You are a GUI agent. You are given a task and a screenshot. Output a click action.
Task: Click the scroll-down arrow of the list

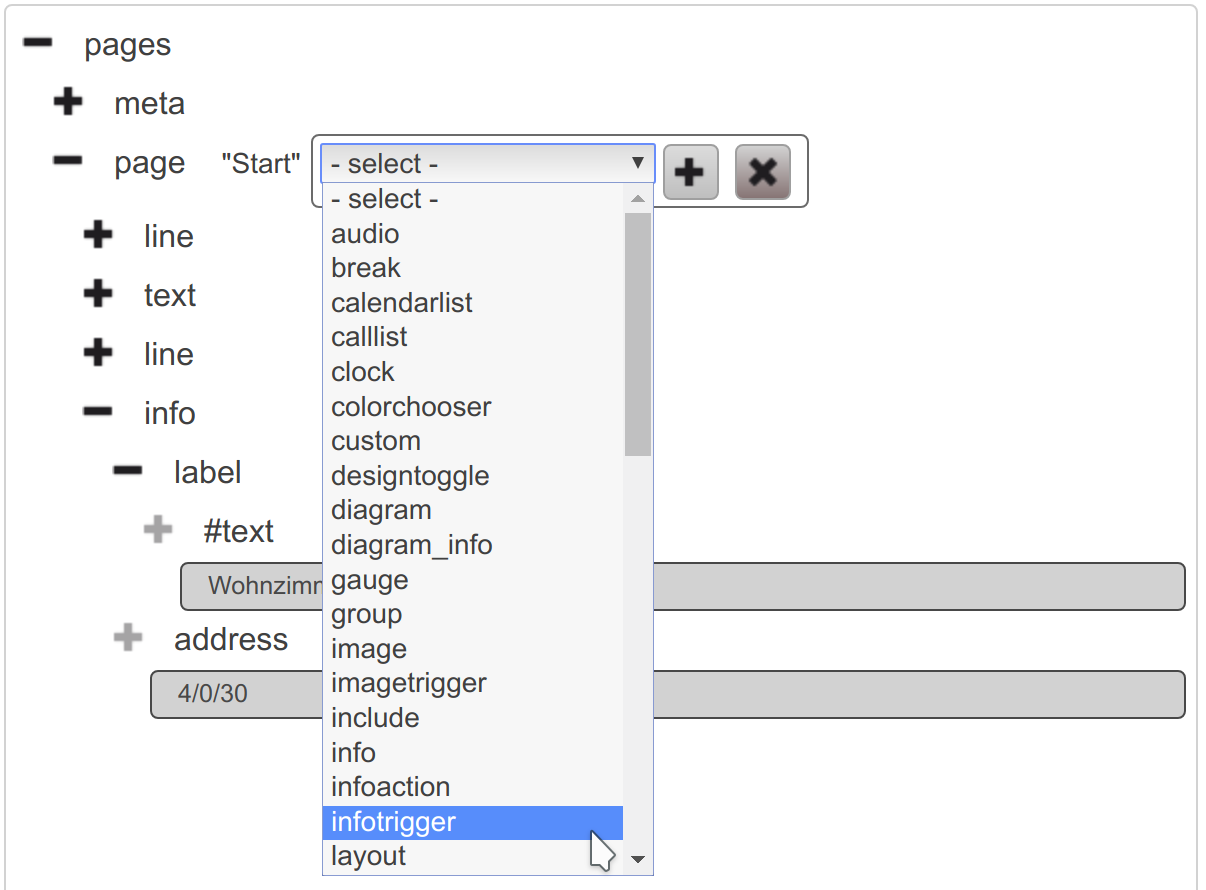click(x=637, y=859)
